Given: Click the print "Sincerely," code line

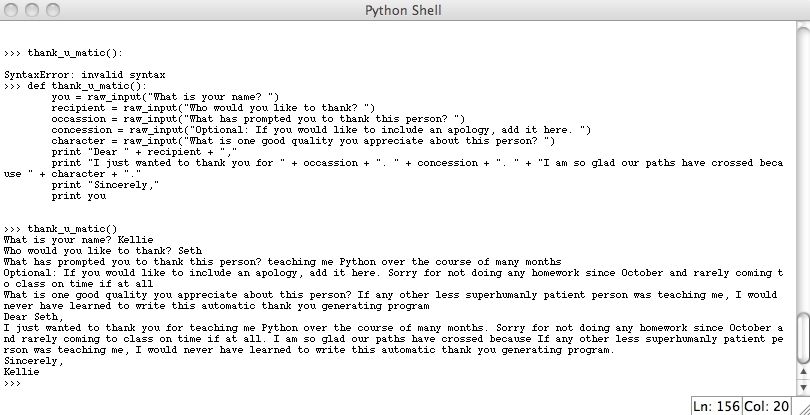Looking at the screenshot, I should pos(105,185).
